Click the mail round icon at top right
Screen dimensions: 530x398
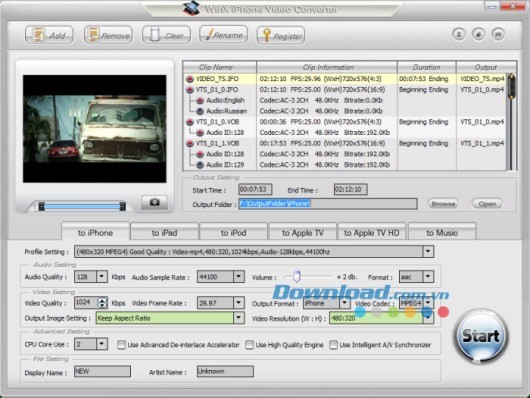(498, 34)
